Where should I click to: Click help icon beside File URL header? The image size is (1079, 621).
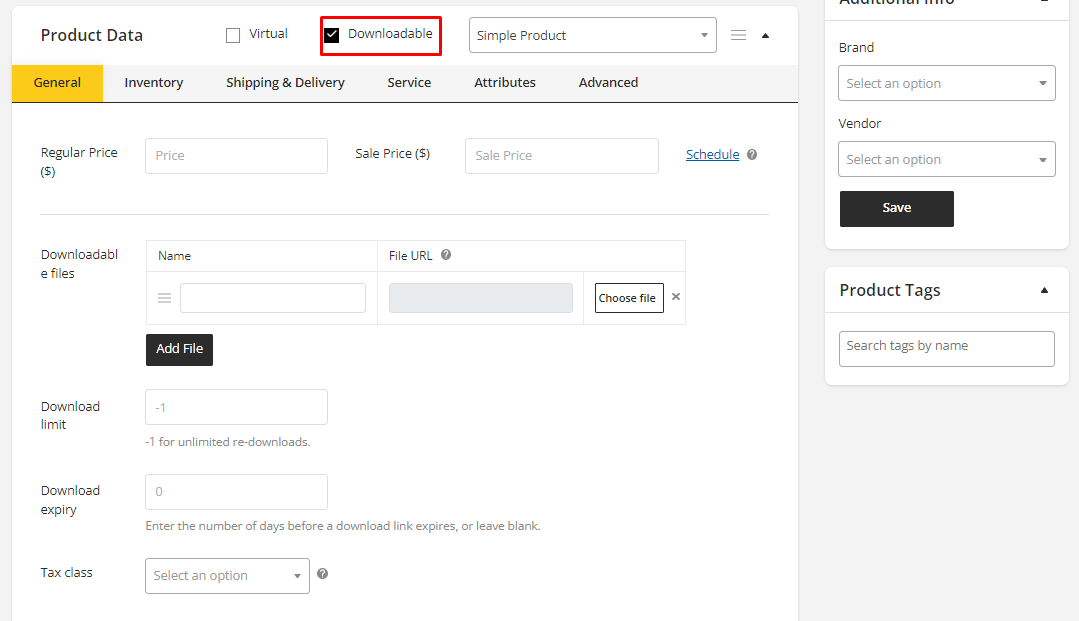click(x=446, y=255)
